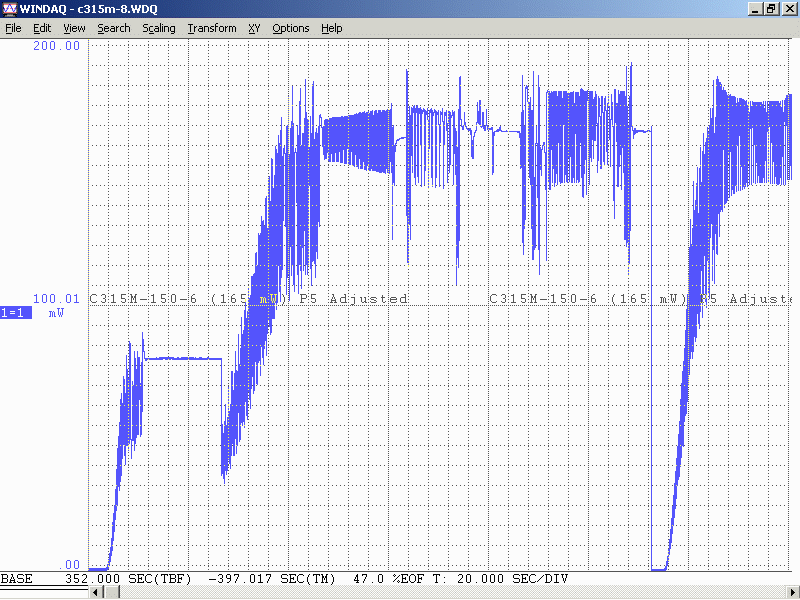This screenshot has width=800, height=600.
Task: Open the Options menu
Action: 291,28
